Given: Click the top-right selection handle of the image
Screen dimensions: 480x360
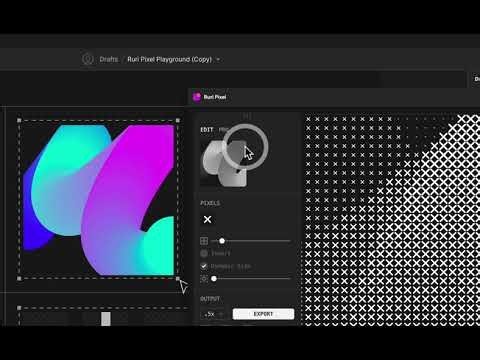Looking at the screenshot, I should click(178, 120).
